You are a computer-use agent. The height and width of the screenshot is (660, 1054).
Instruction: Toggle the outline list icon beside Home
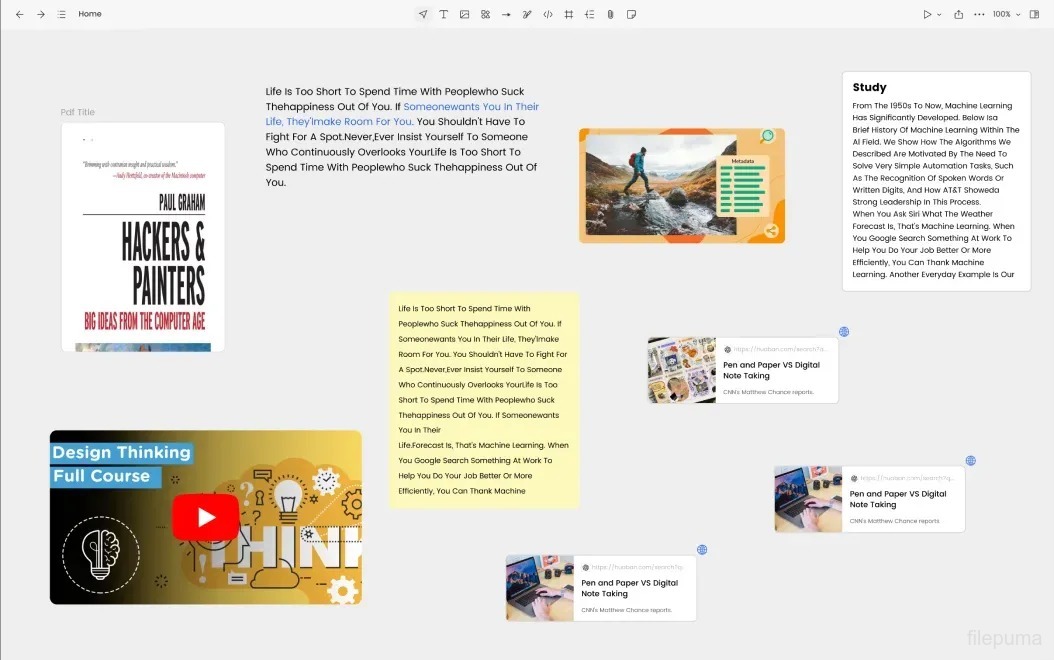[x=62, y=14]
